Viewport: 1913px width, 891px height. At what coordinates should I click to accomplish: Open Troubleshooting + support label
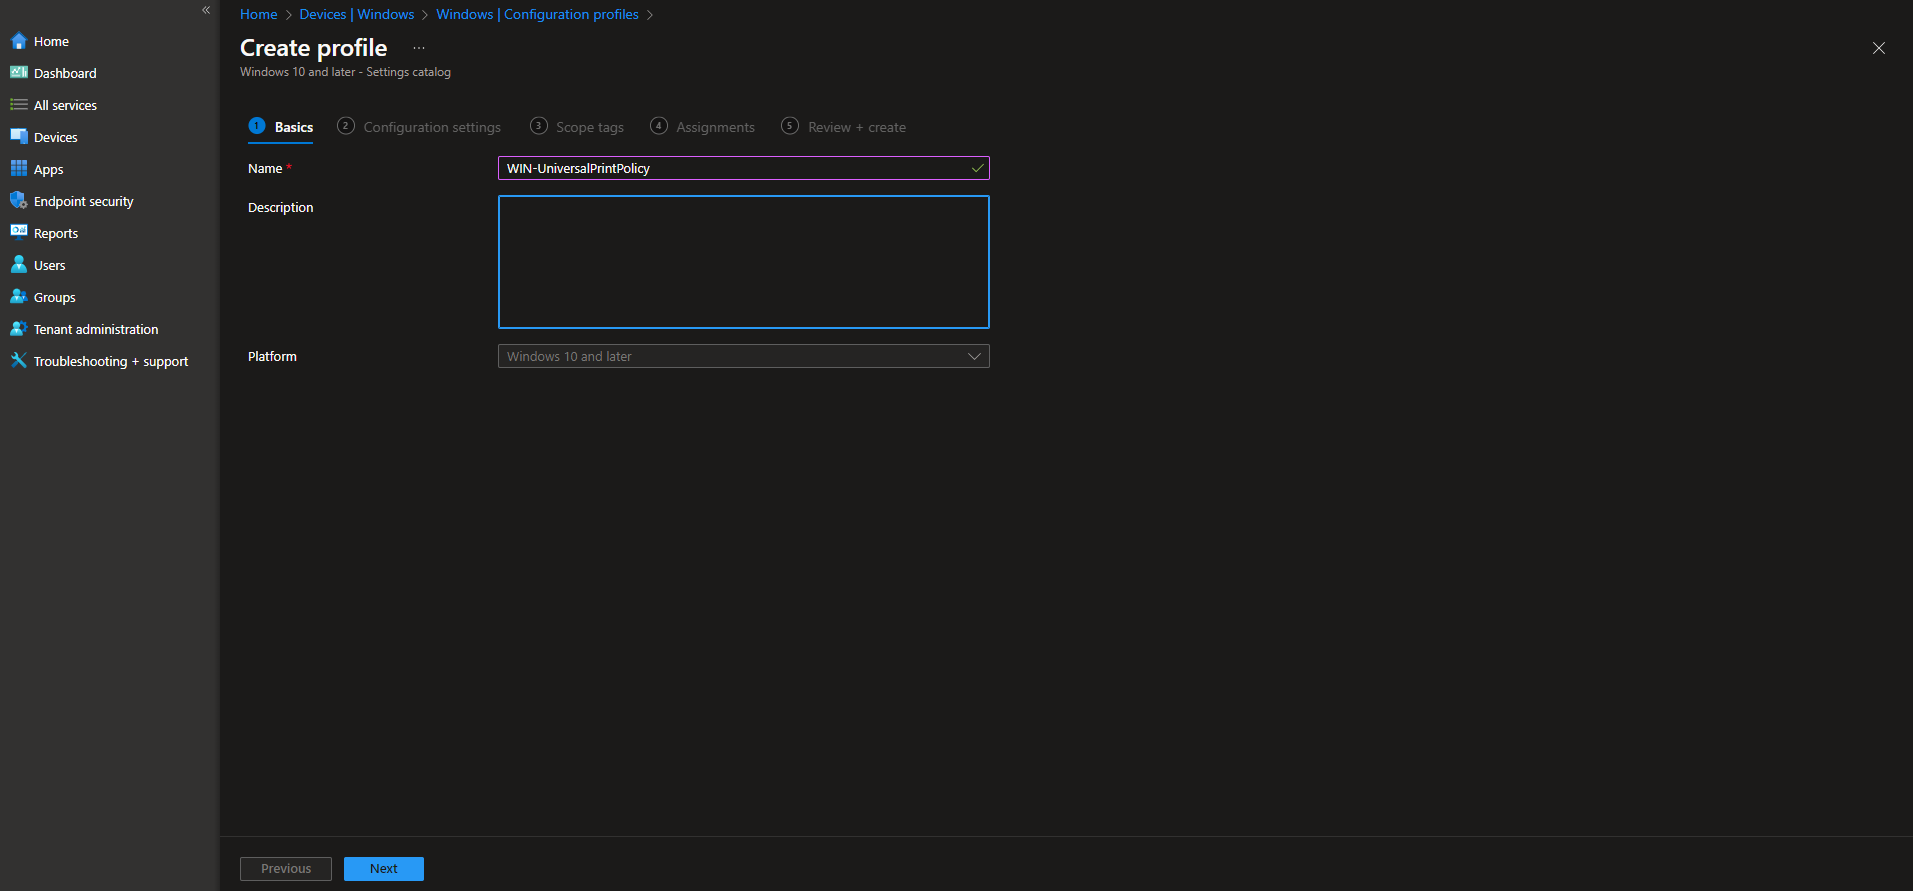point(111,361)
